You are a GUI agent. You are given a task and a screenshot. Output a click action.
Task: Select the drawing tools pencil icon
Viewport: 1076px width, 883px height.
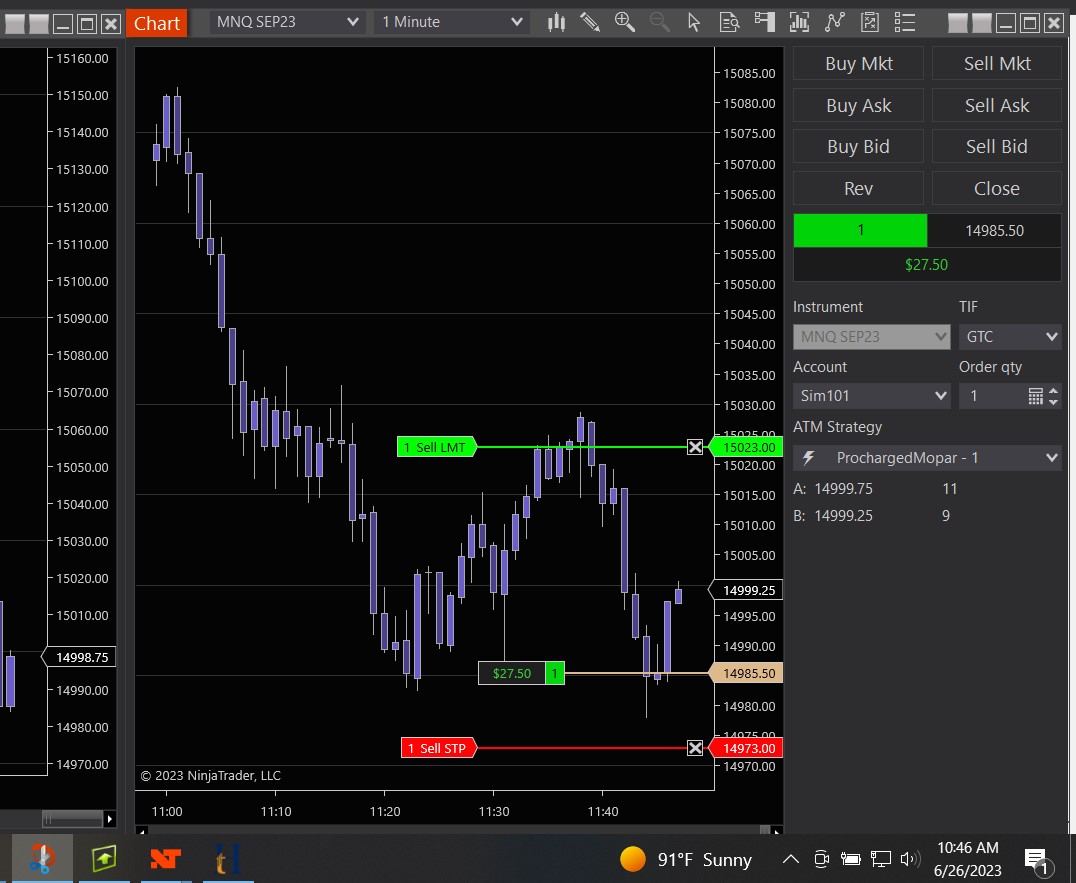tap(590, 23)
